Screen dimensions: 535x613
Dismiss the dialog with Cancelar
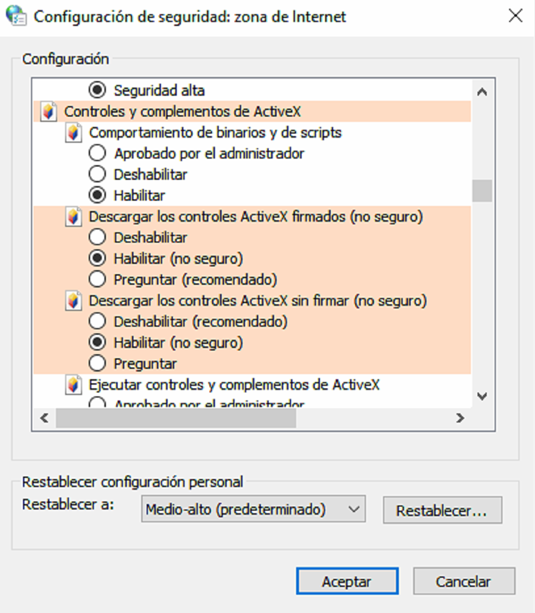(x=464, y=581)
